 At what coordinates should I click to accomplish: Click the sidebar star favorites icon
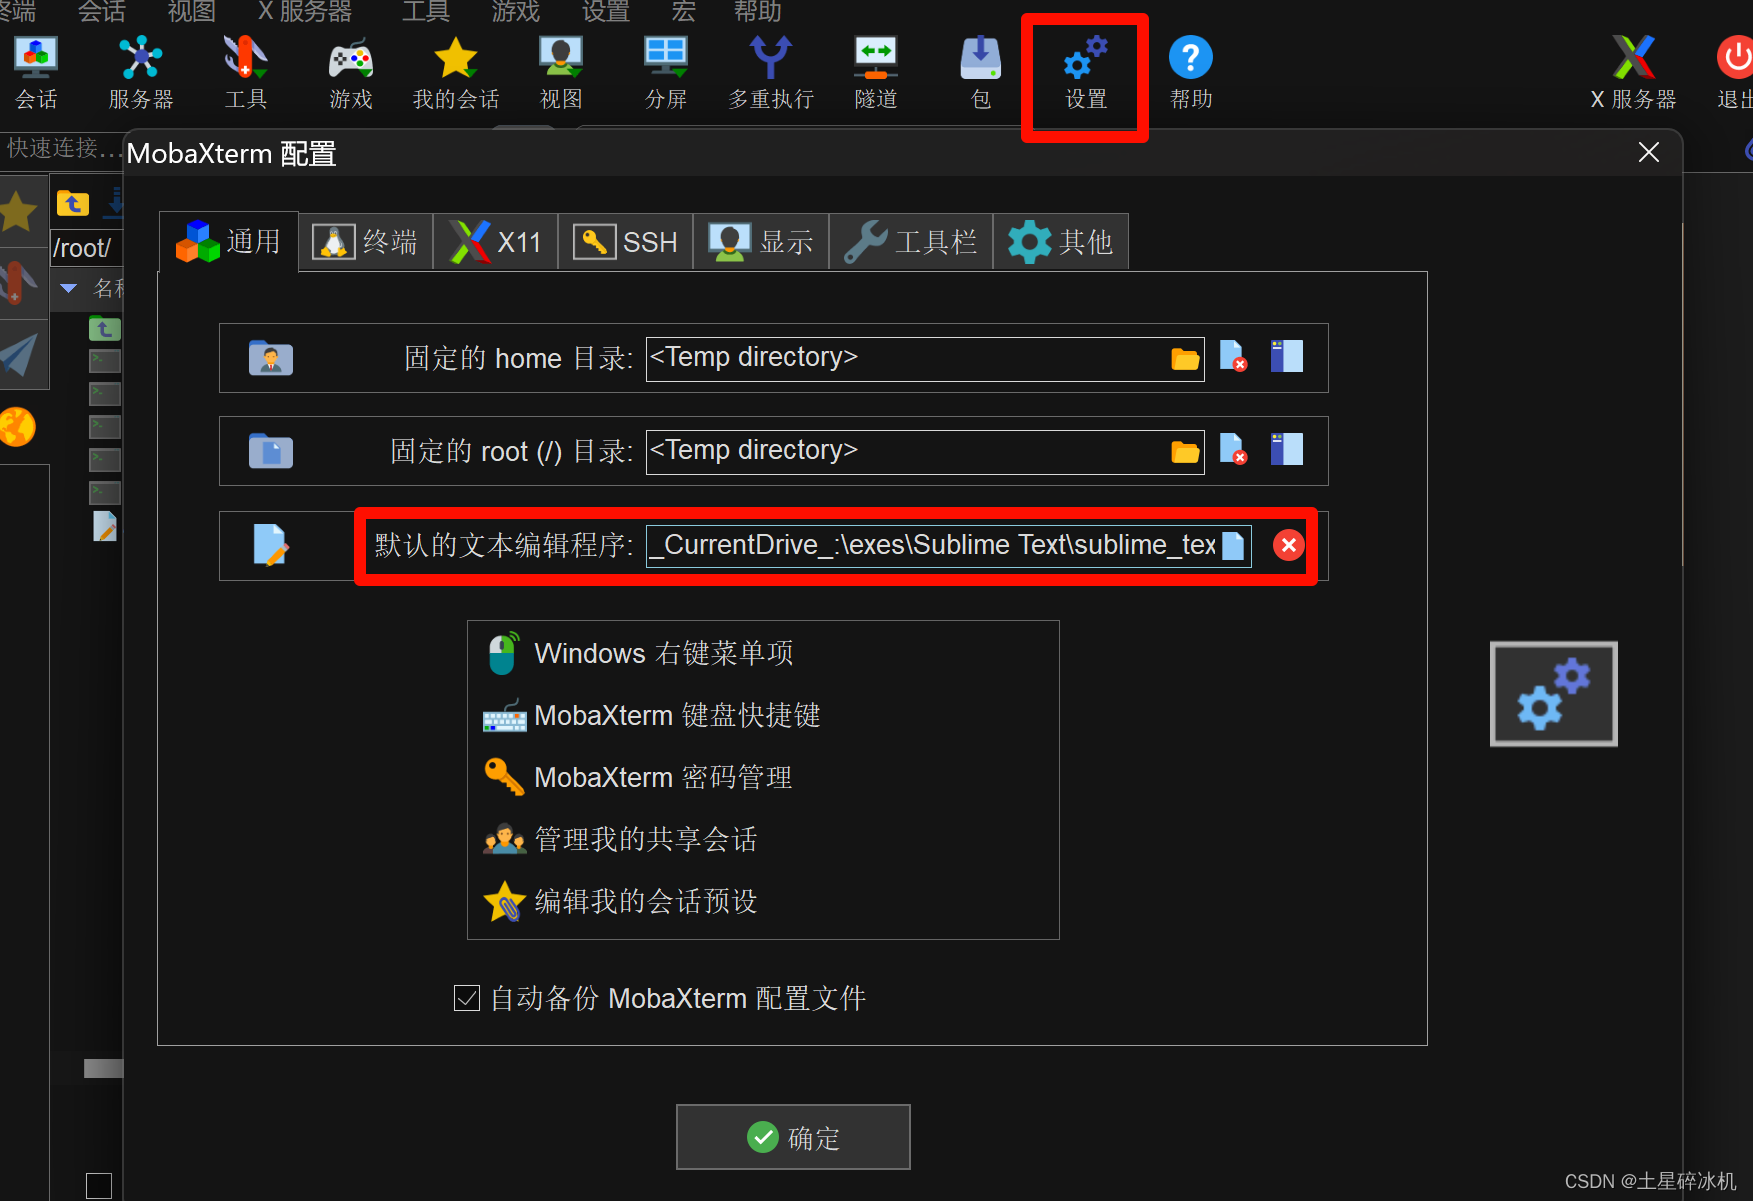point(18,211)
